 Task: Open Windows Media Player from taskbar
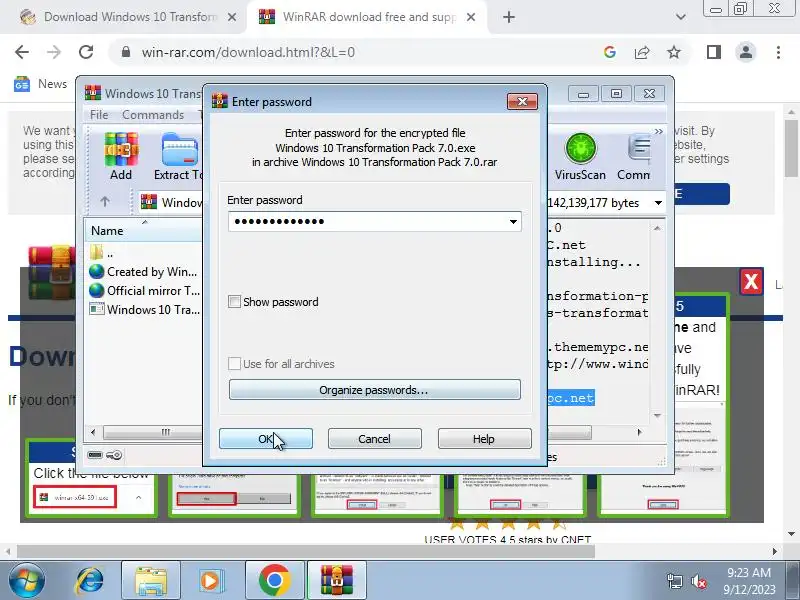click(211, 581)
